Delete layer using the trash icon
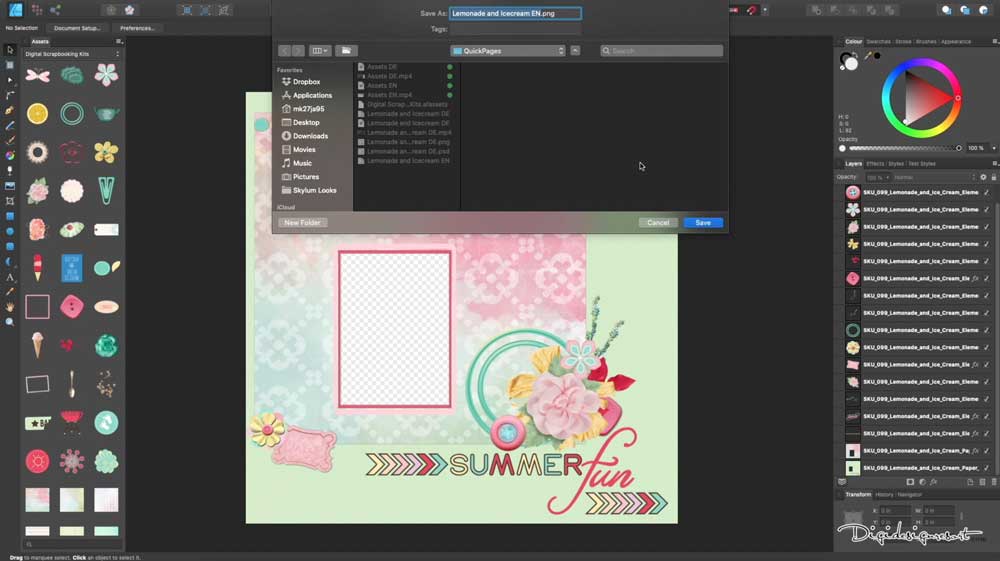Viewport: 1000px width, 561px height. (994, 482)
